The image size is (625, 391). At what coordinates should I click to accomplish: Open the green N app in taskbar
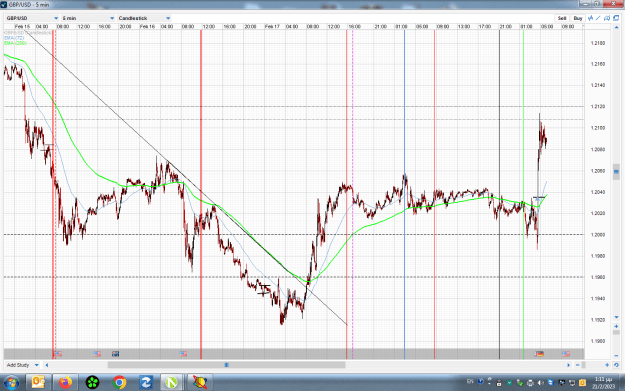(x=171, y=383)
